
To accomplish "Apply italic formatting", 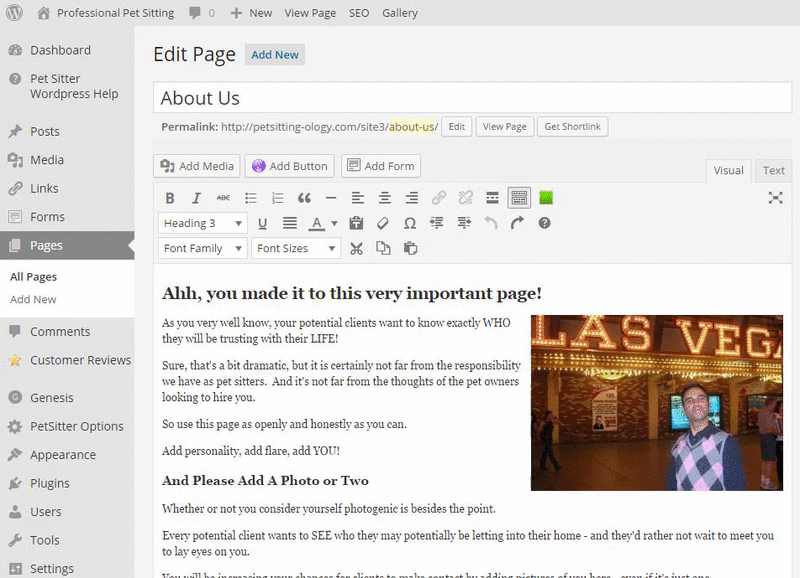I will click(196, 198).
